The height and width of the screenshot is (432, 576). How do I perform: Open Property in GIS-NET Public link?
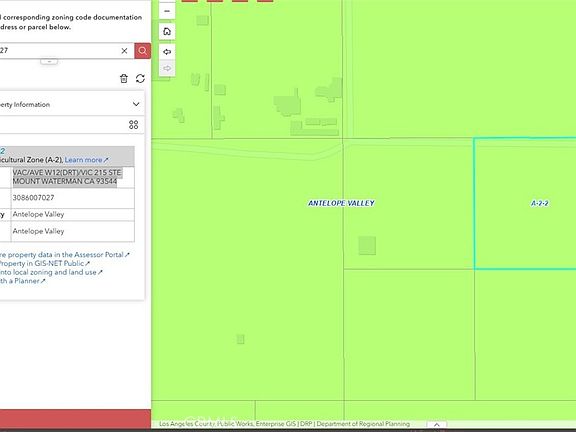[x=44, y=263]
